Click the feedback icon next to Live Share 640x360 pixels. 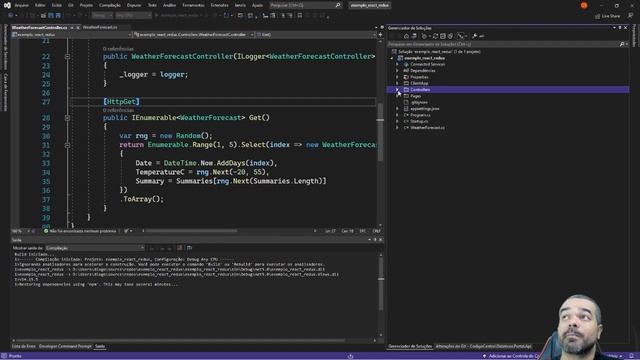(631, 16)
